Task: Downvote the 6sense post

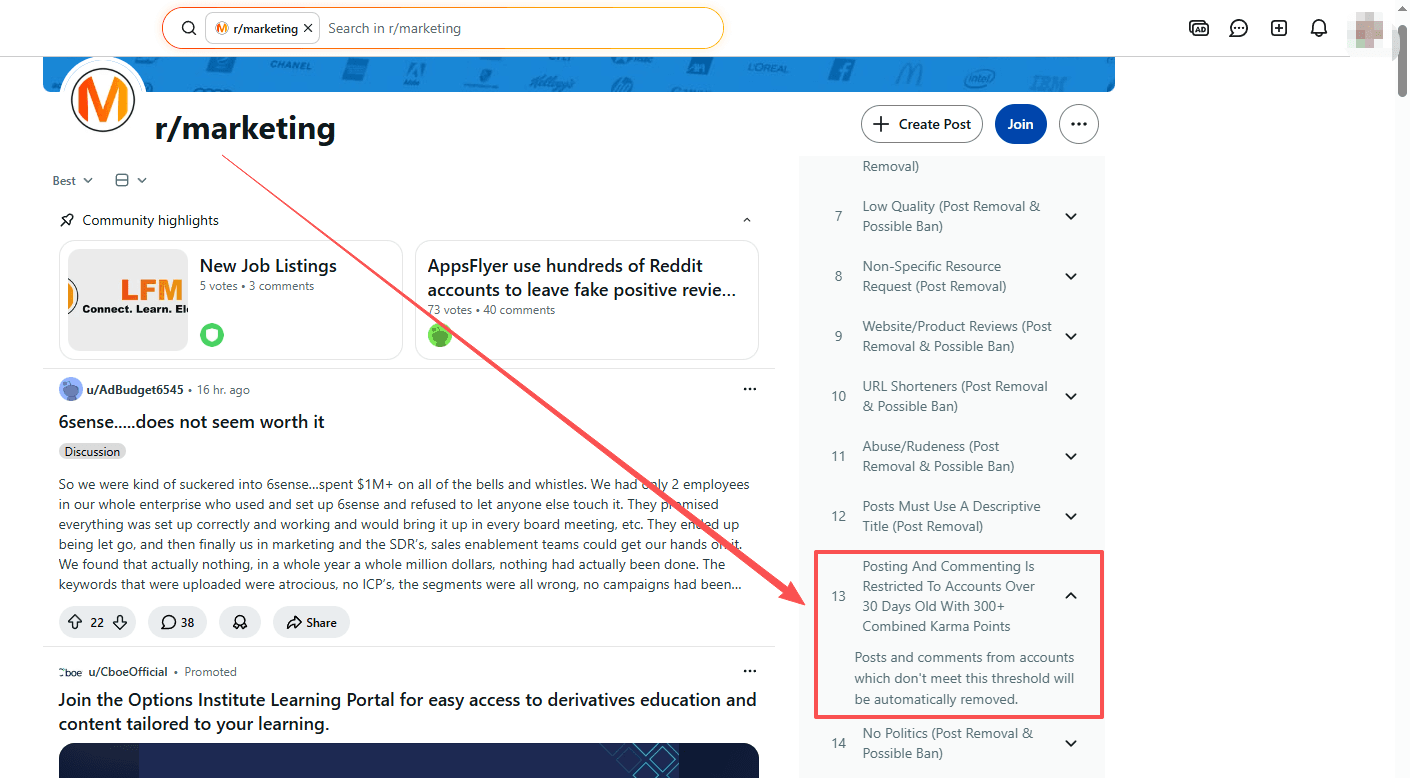Action: (x=120, y=622)
